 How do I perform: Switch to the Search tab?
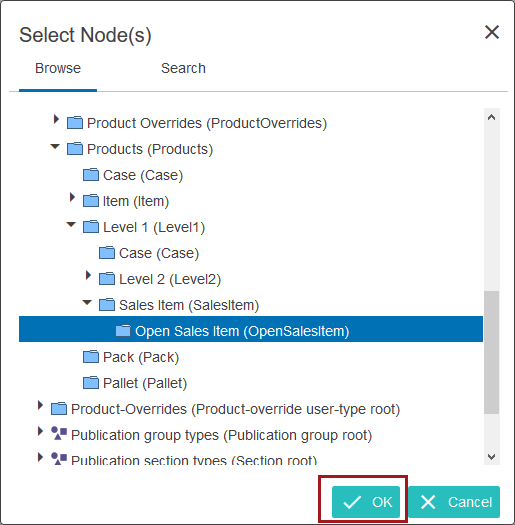click(183, 68)
